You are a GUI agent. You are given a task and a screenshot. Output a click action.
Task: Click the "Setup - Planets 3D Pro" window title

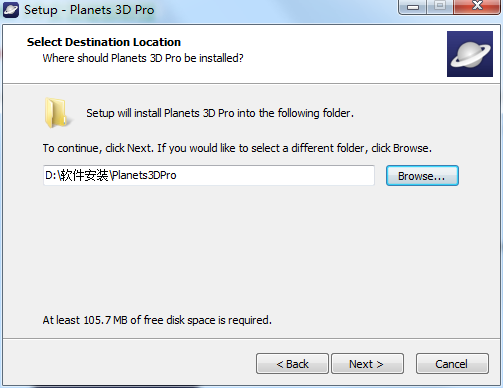click(x=89, y=10)
